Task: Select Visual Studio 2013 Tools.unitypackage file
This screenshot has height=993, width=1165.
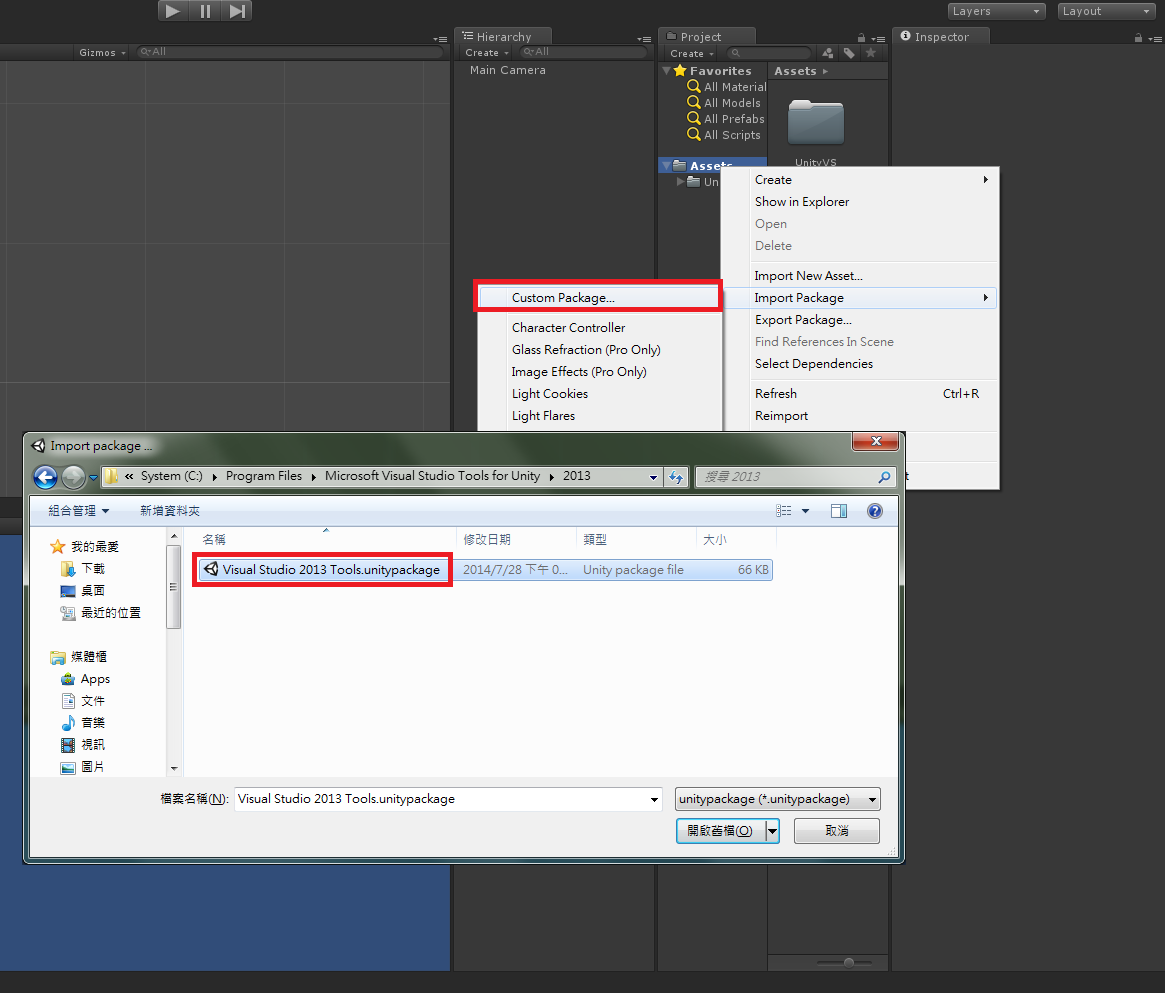Action: 322,569
